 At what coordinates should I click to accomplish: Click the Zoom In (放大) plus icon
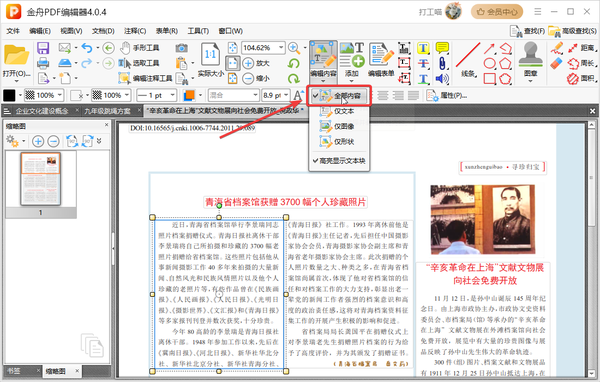pyautogui.click(x=248, y=63)
